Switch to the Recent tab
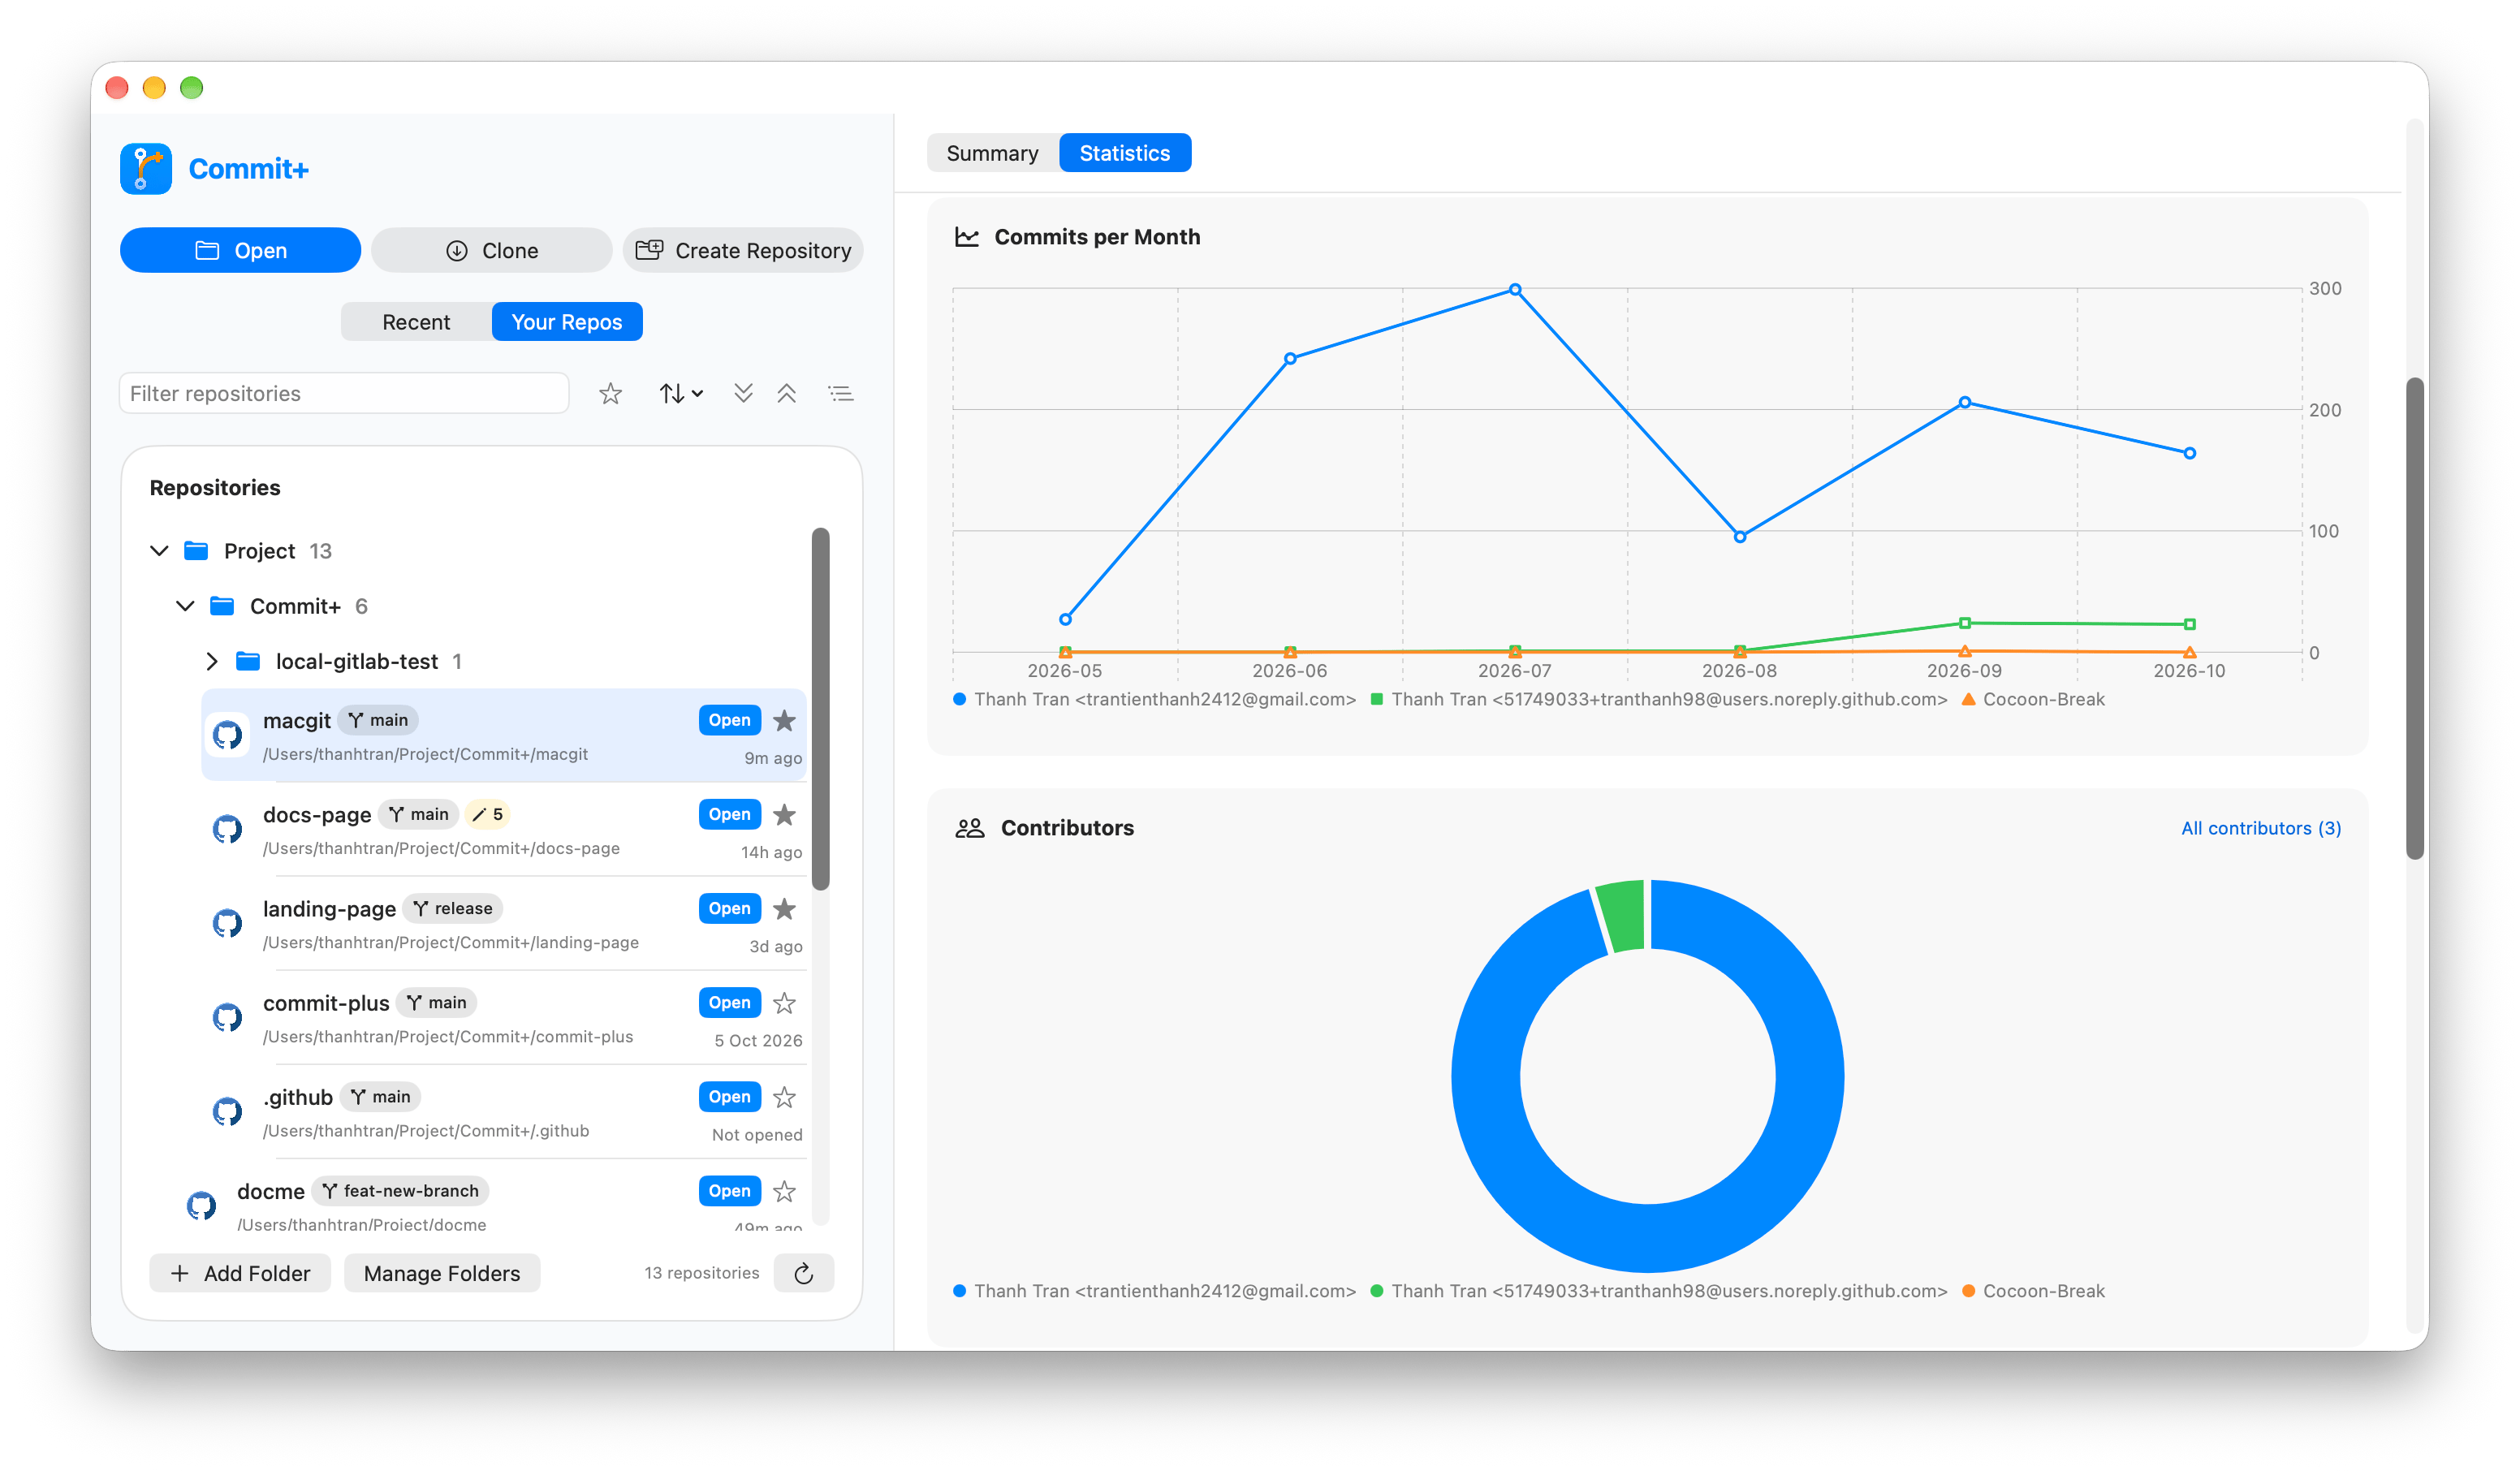Image resolution: width=2520 pixels, height=1471 pixels. 416,322
